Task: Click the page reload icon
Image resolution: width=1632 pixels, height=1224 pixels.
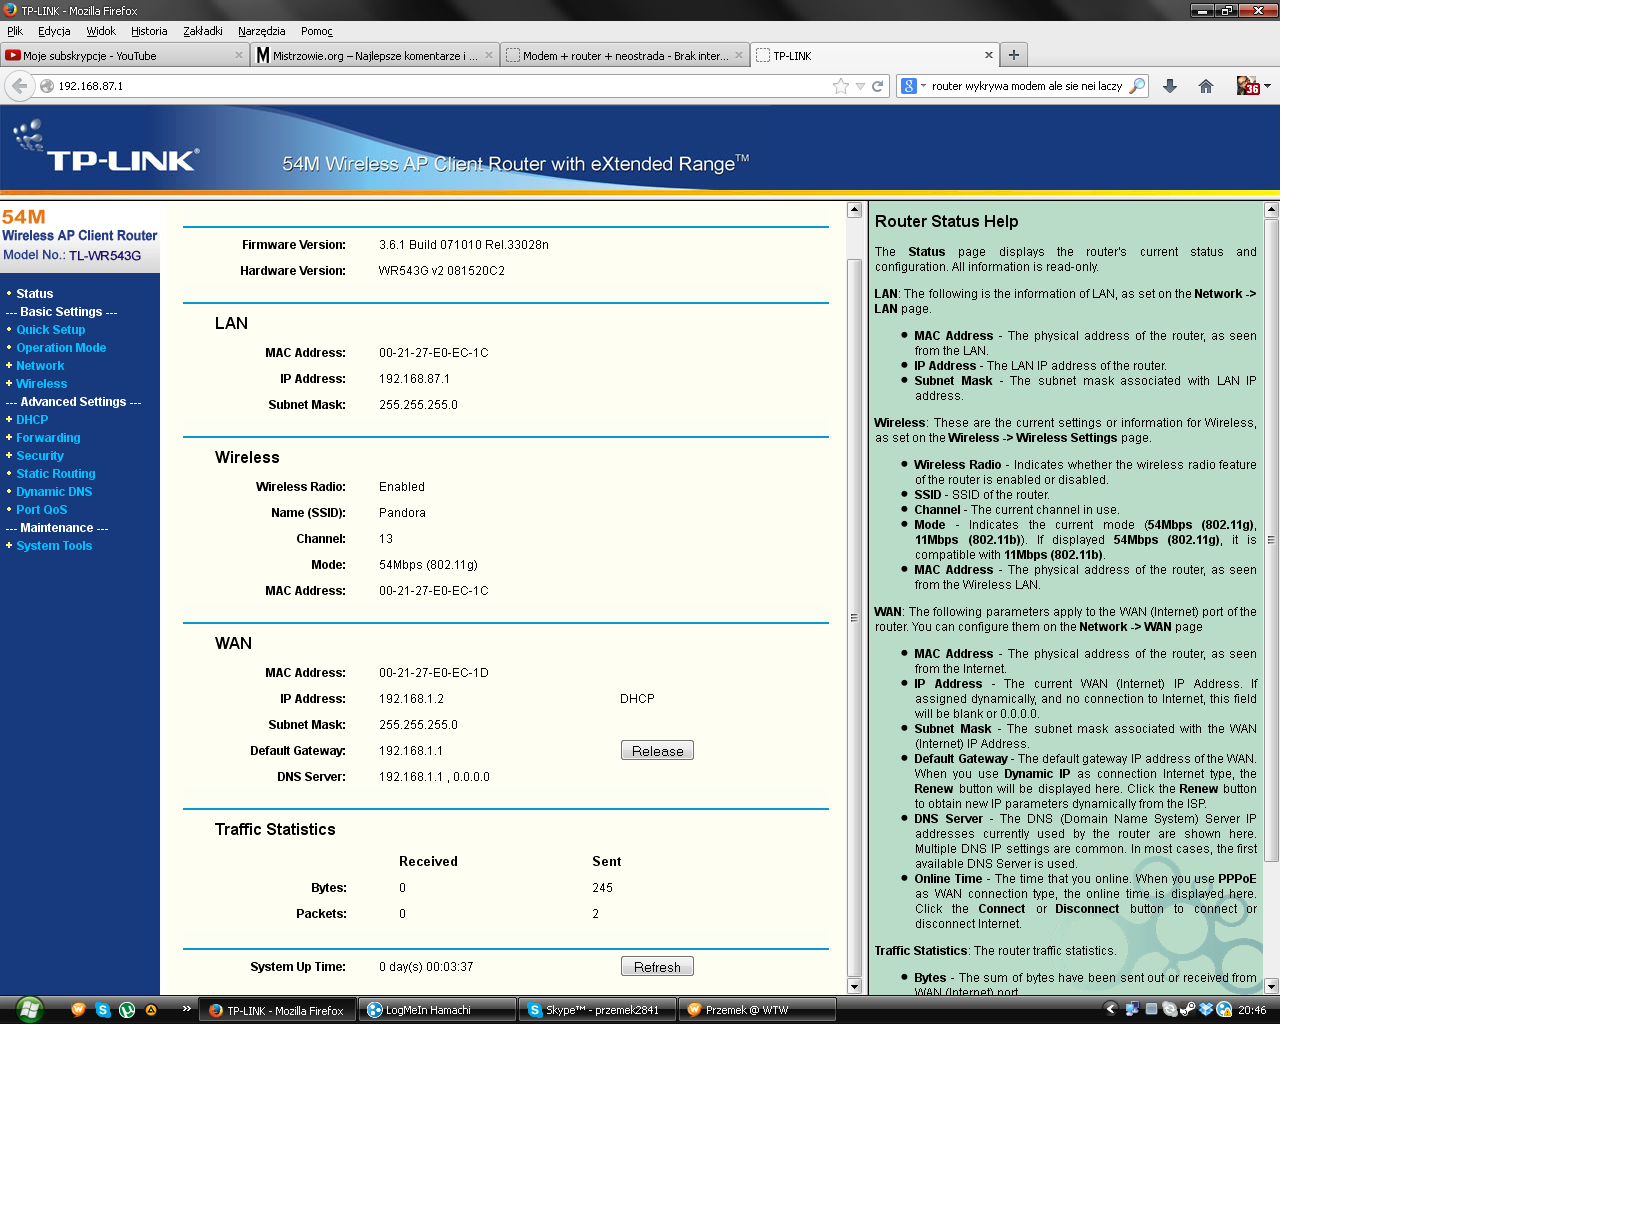Action: click(x=876, y=86)
